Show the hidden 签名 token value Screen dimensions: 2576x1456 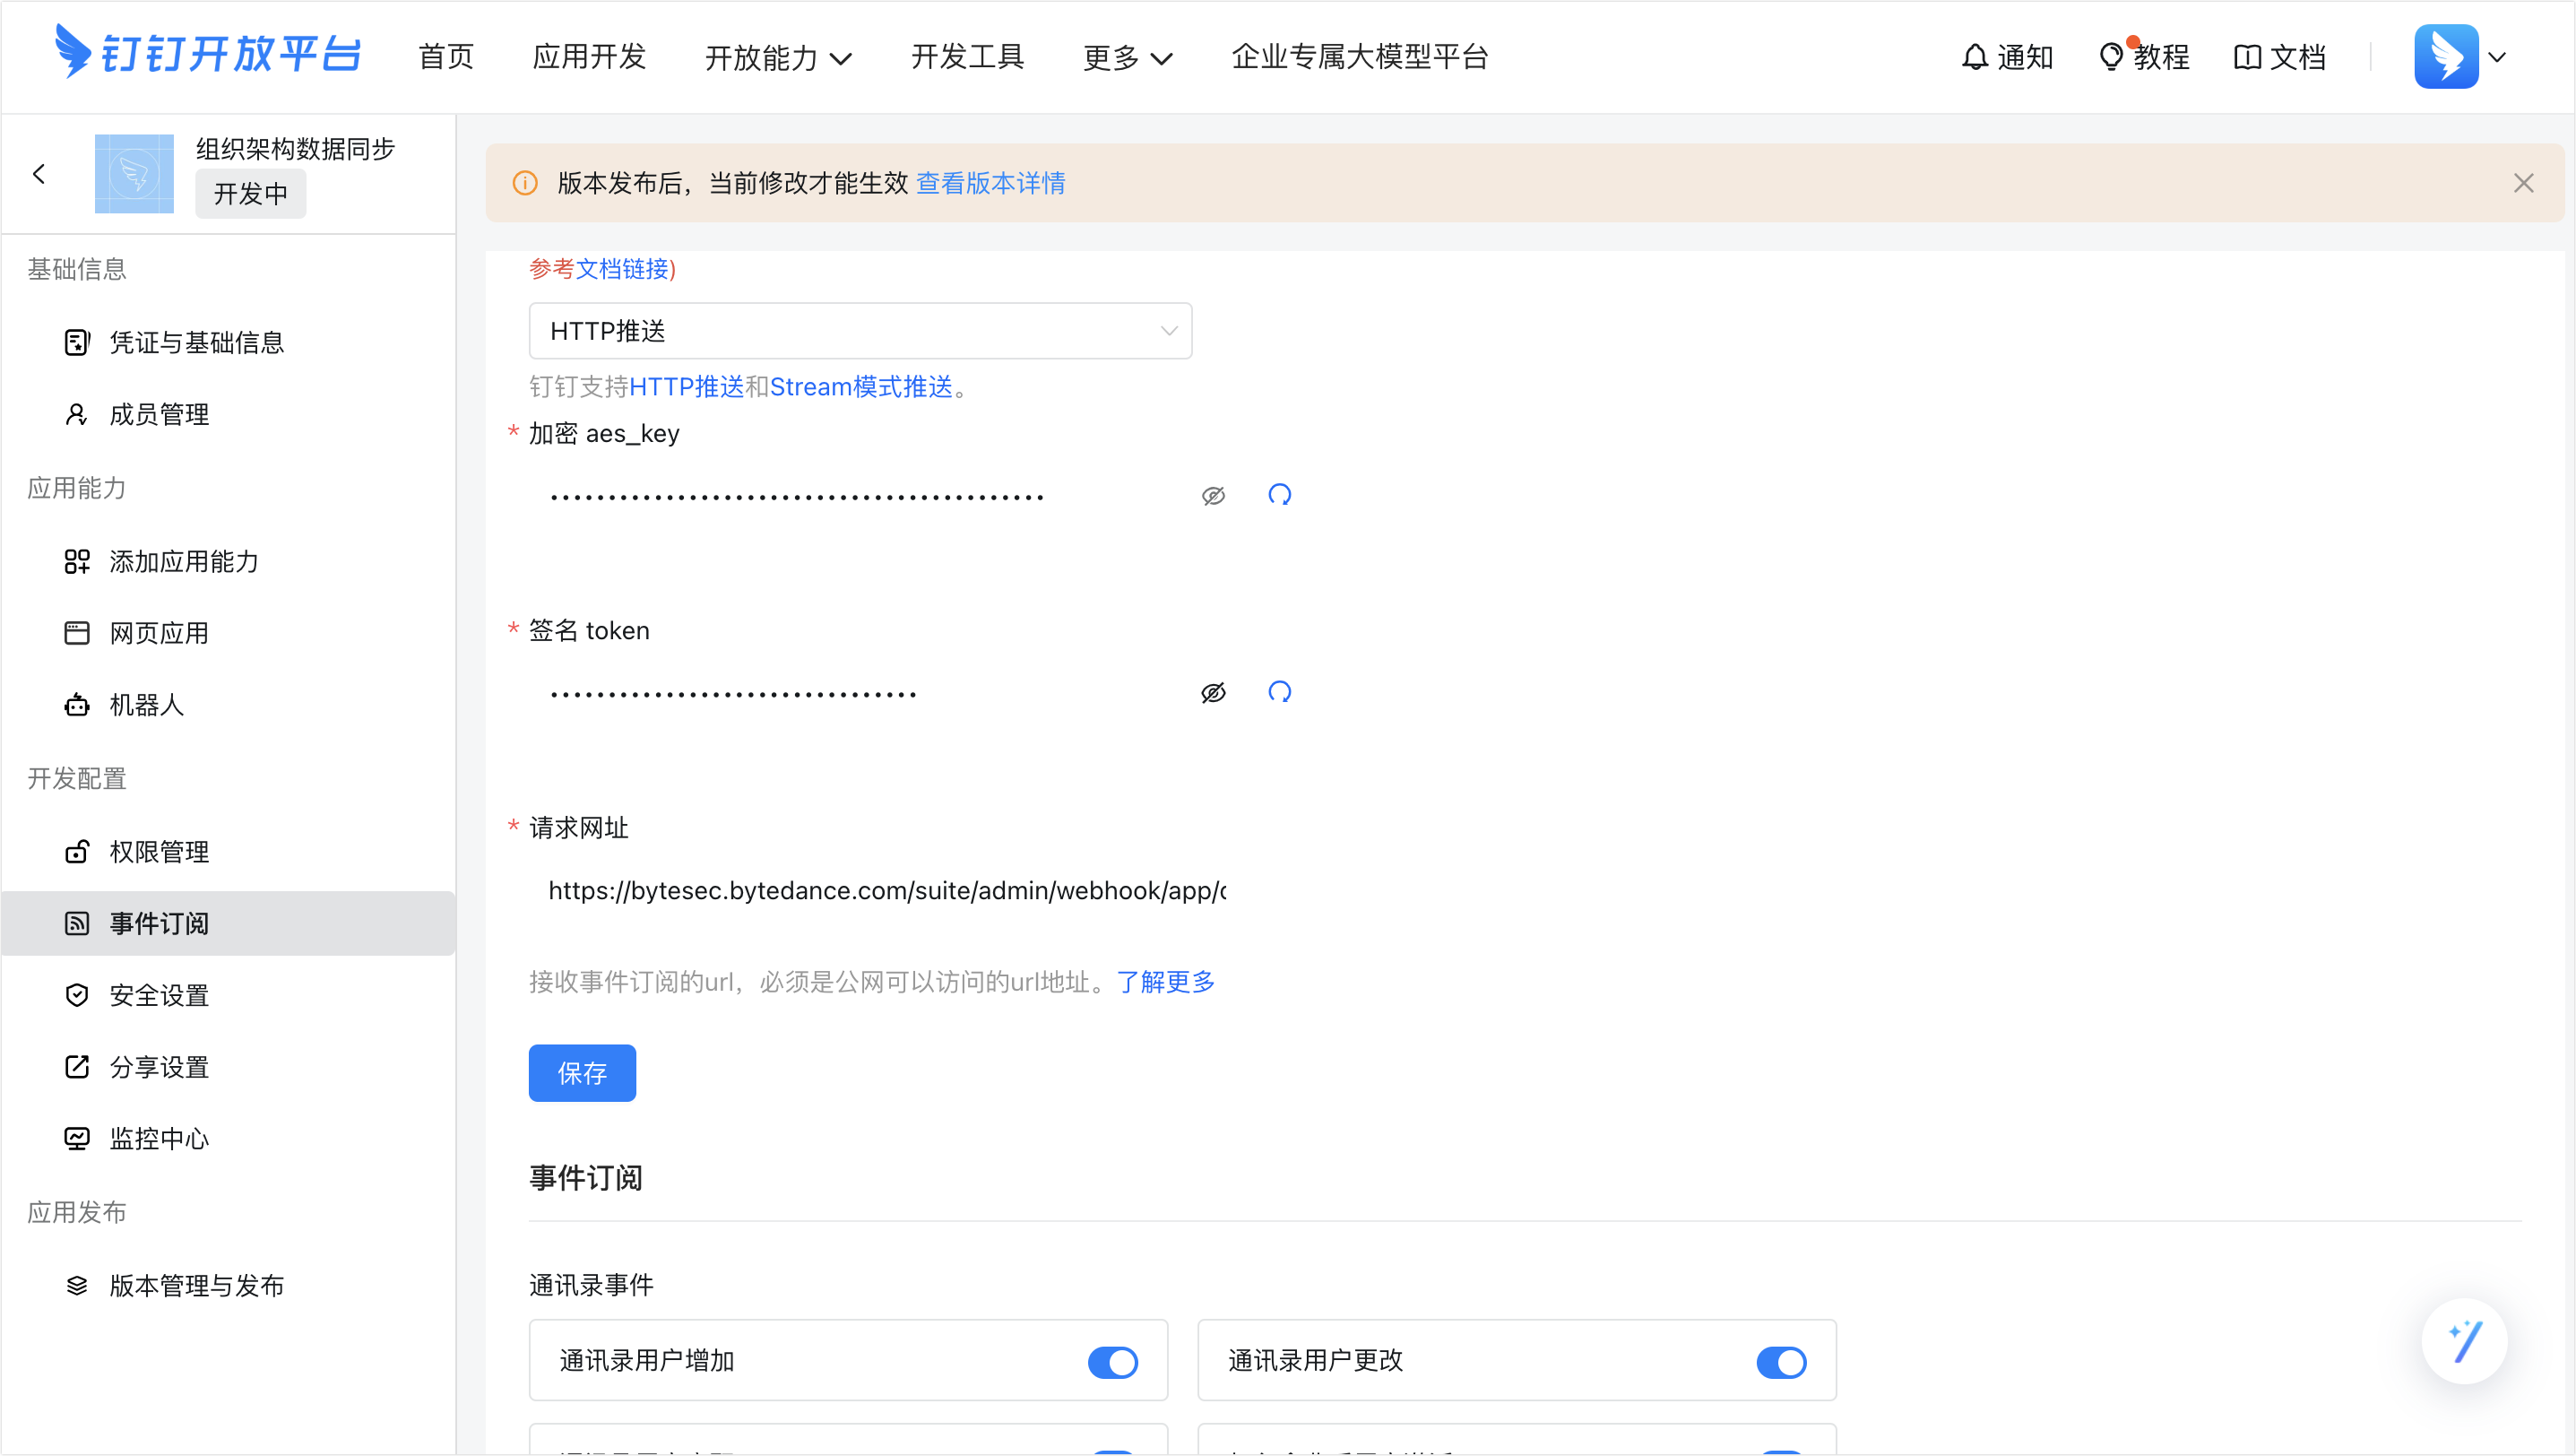1213,693
